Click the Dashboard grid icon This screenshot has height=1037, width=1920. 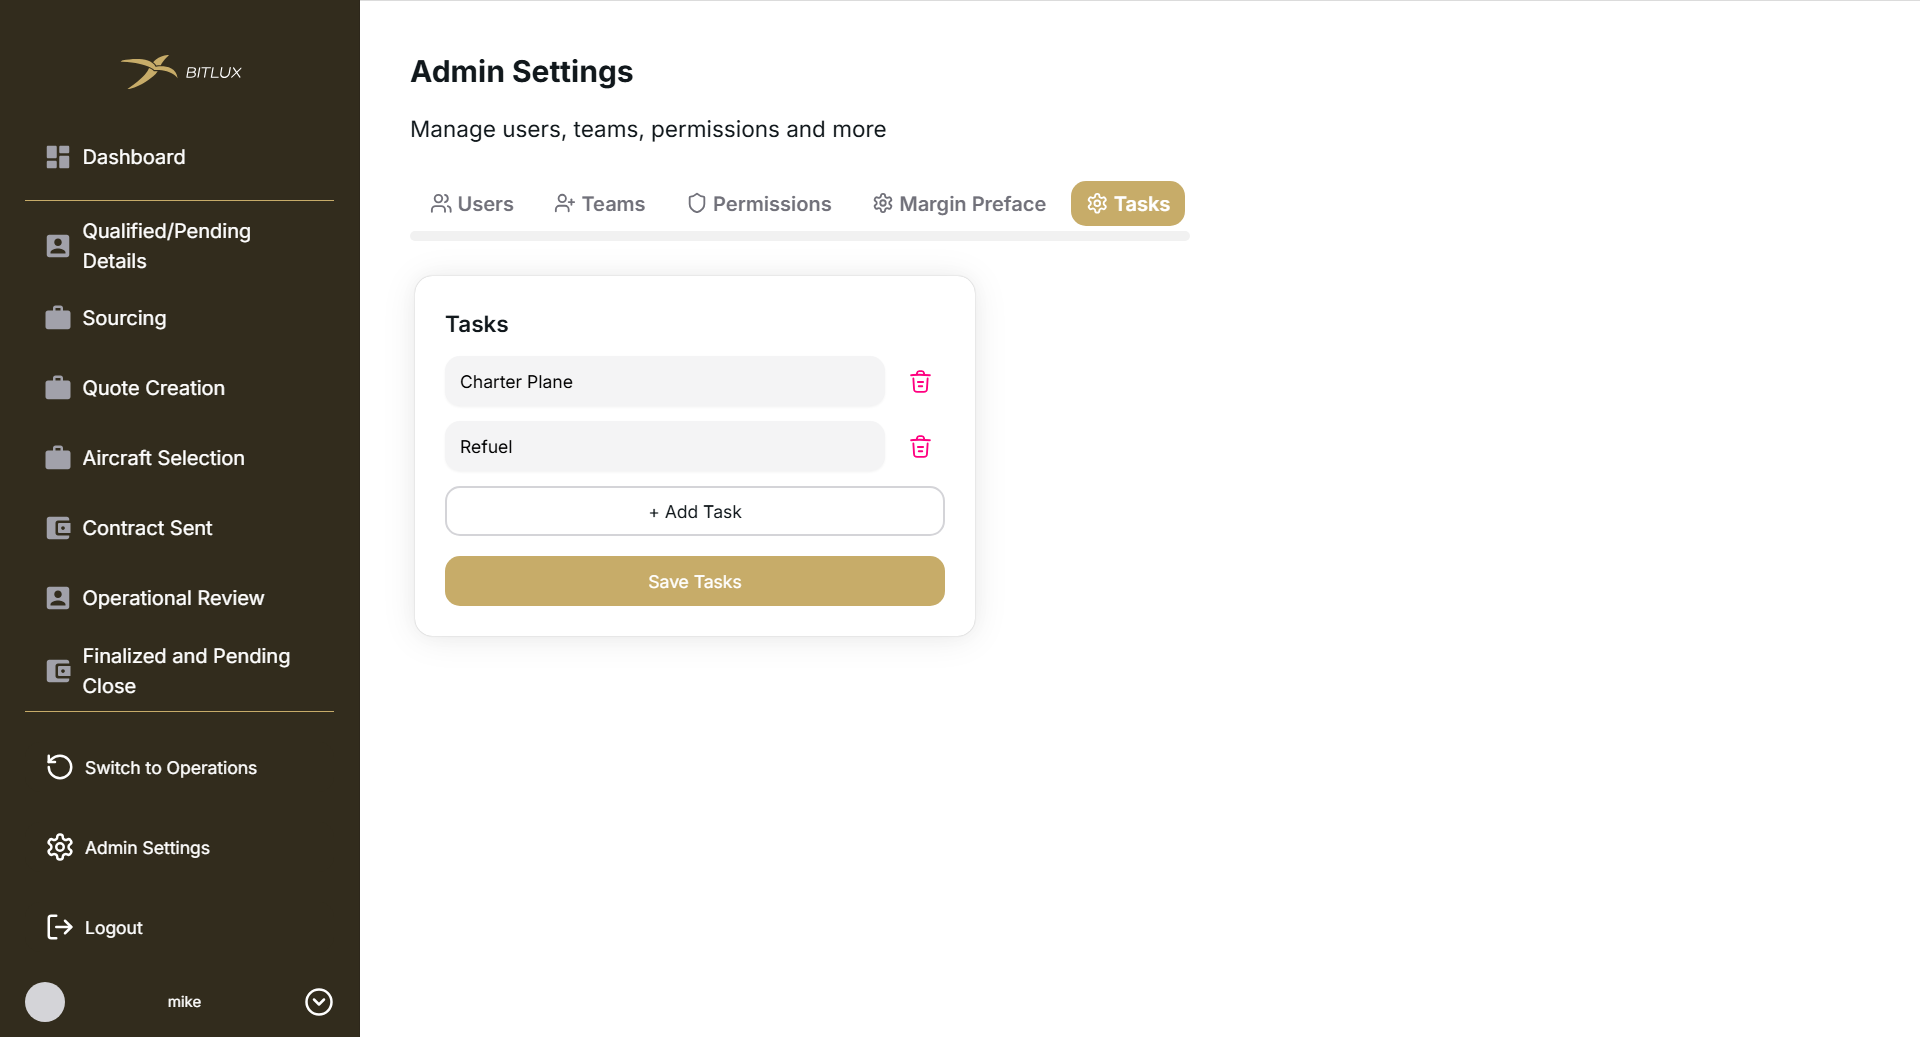coord(58,157)
